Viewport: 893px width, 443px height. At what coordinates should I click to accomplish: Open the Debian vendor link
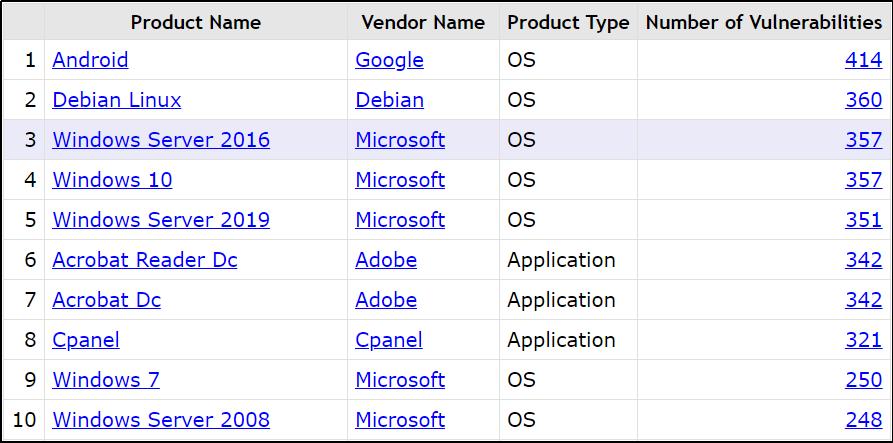(x=389, y=100)
